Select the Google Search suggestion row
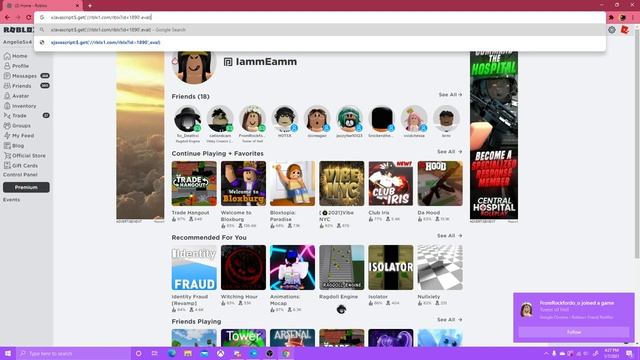This screenshot has width=640, height=360. pyautogui.click(x=320, y=30)
